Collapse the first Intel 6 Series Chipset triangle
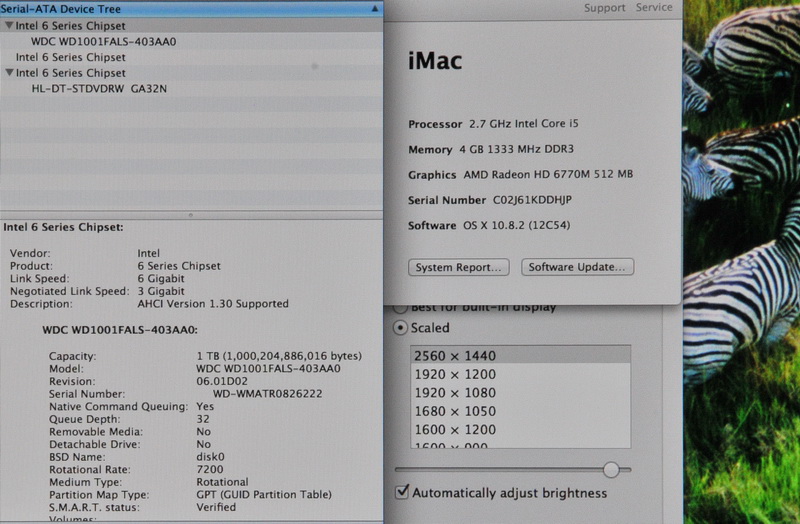800x524 pixels. click(x=9, y=26)
